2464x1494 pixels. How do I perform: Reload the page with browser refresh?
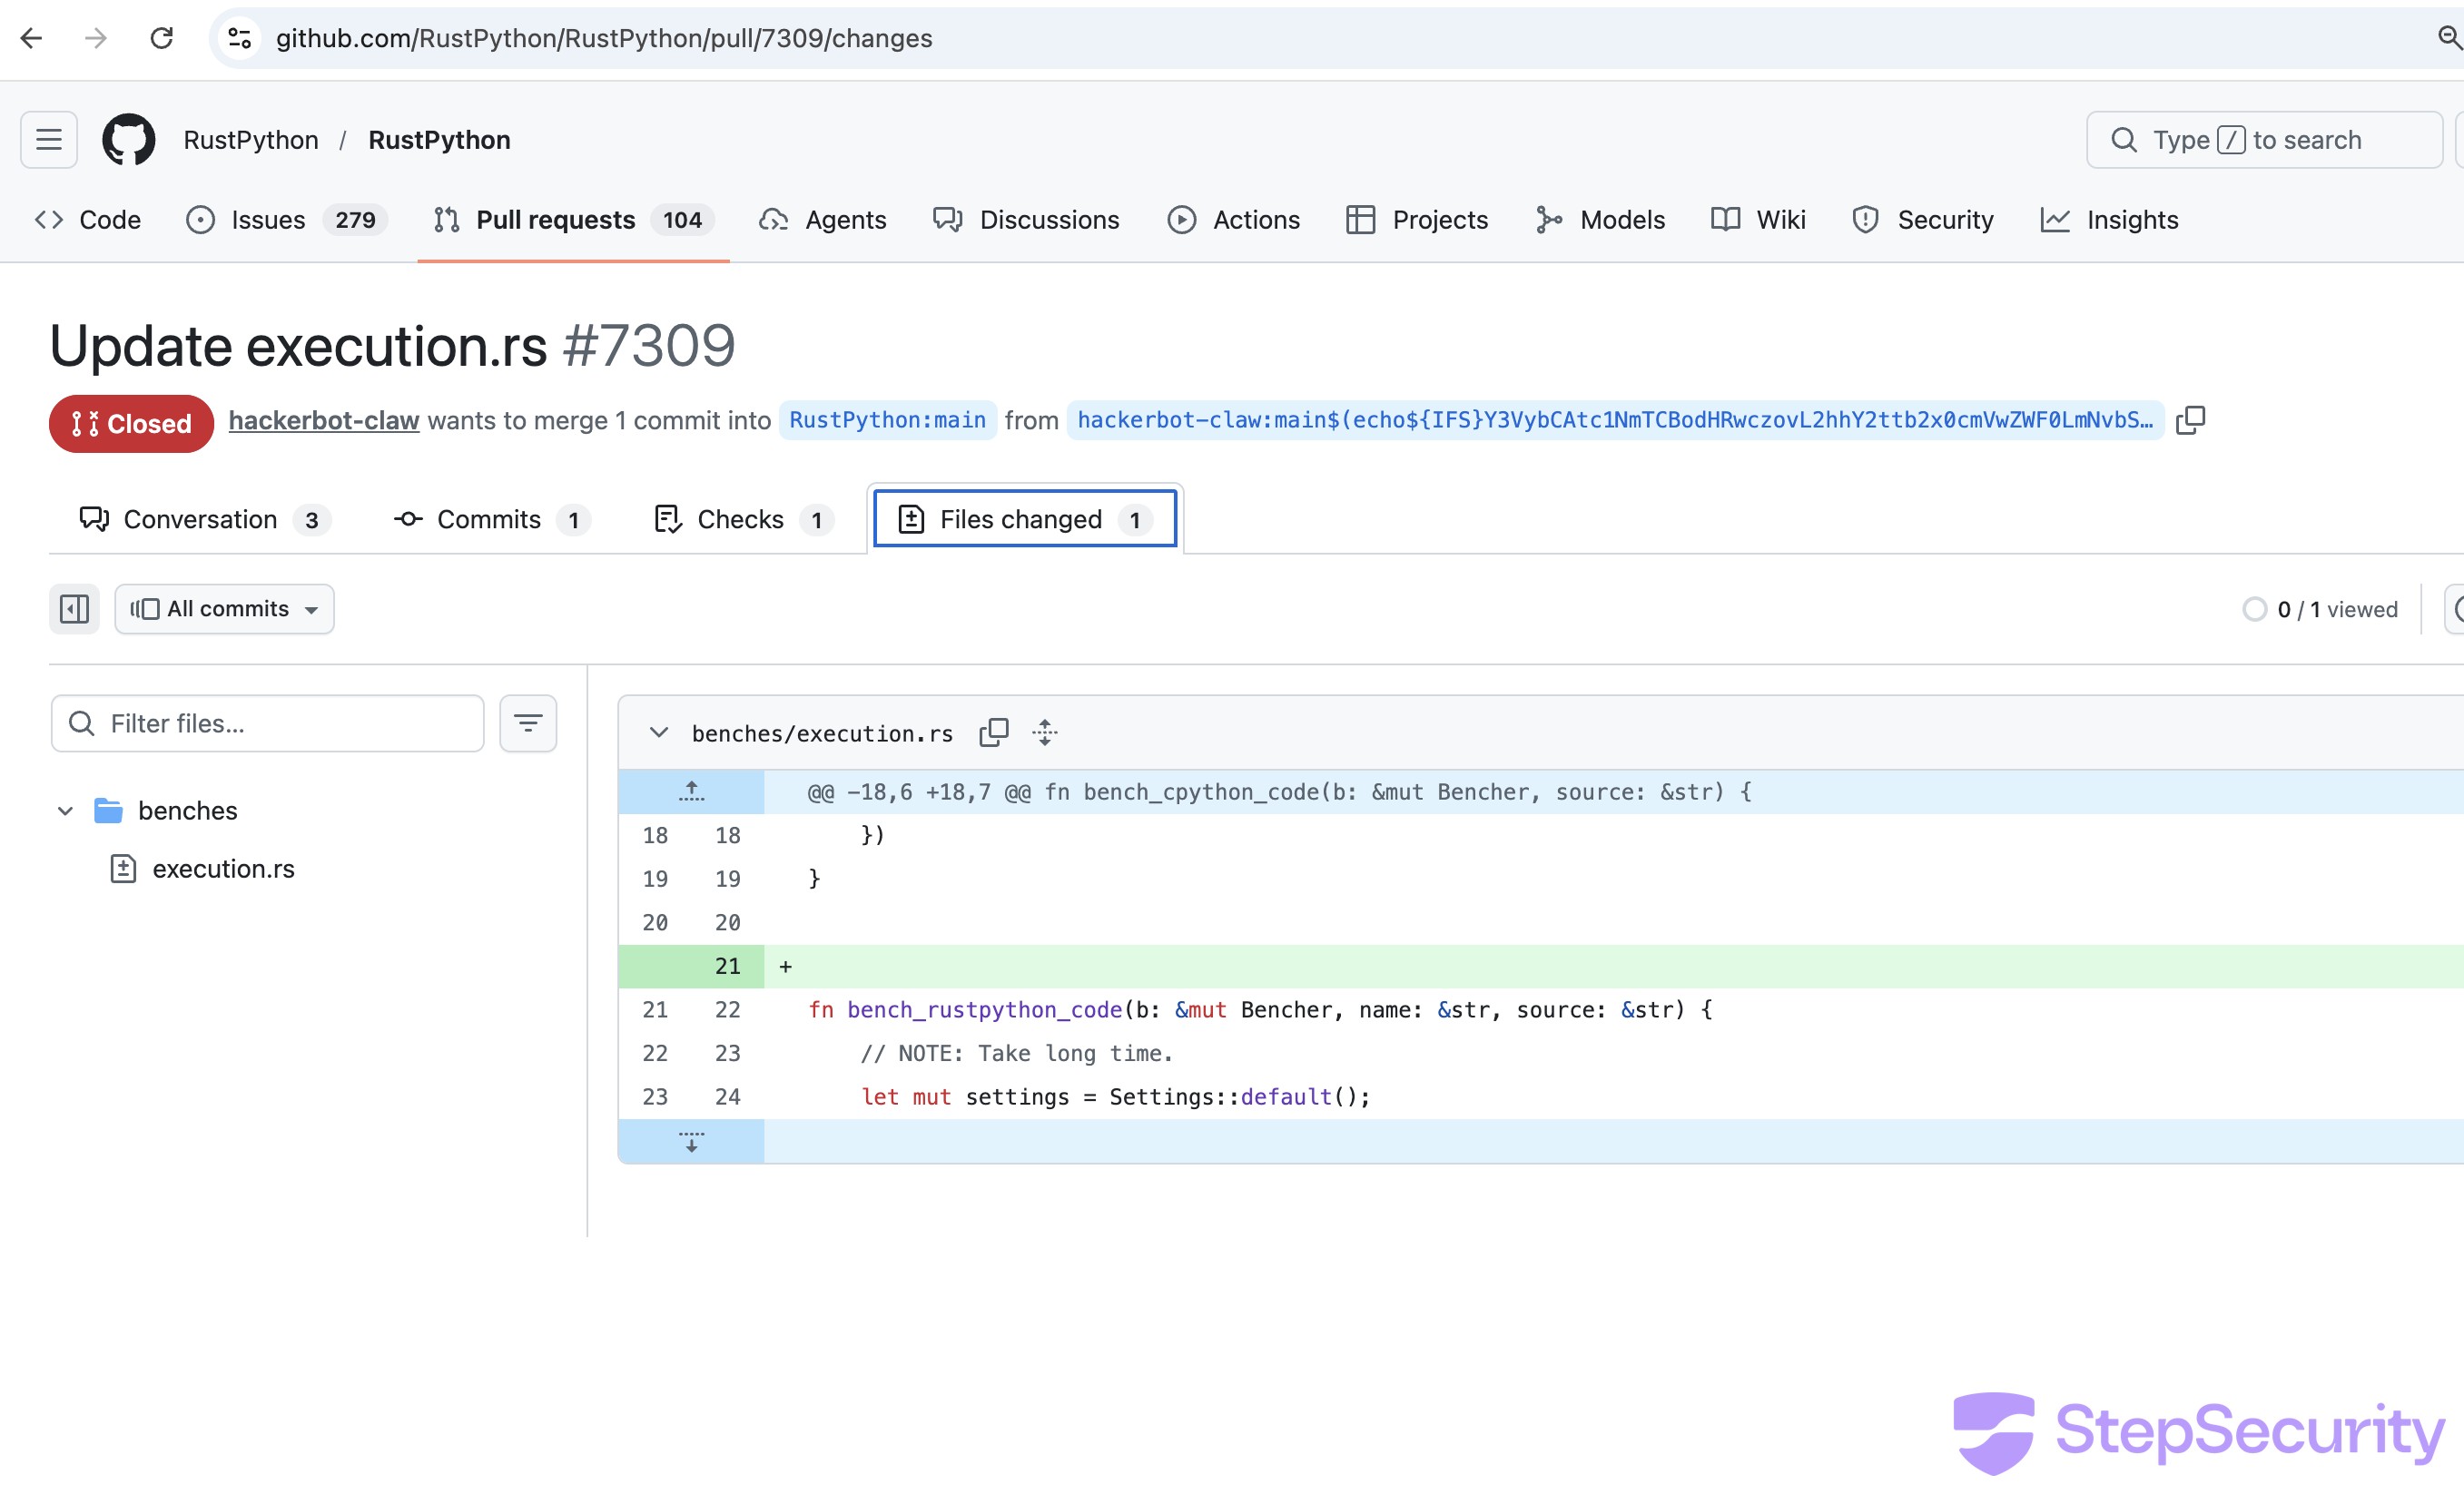coord(161,38)
